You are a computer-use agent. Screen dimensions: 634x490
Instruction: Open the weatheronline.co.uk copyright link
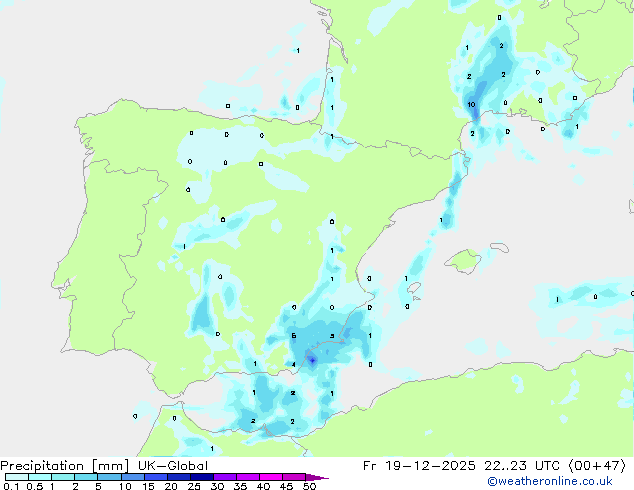click(550, 481)
